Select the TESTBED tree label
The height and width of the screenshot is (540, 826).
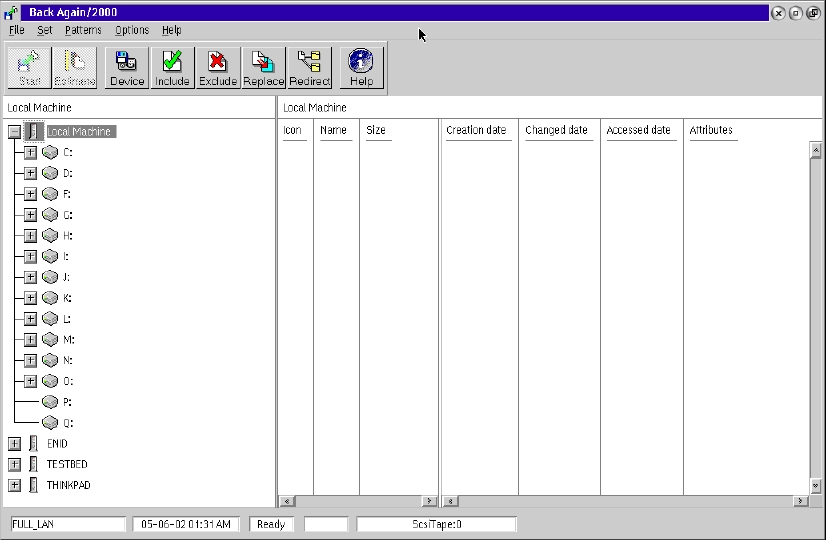click(67, 464)
